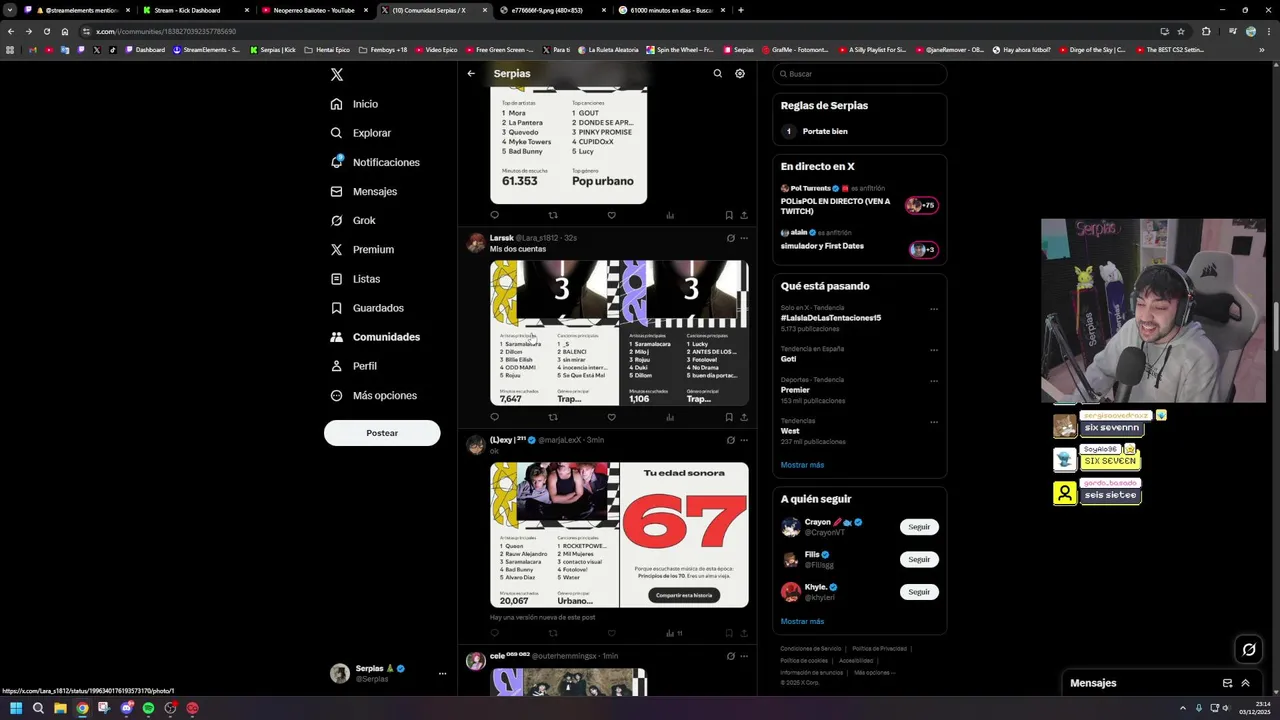Share Laresk's post
This screenshot has width=1280, height=720.
(x=744, y=417)
